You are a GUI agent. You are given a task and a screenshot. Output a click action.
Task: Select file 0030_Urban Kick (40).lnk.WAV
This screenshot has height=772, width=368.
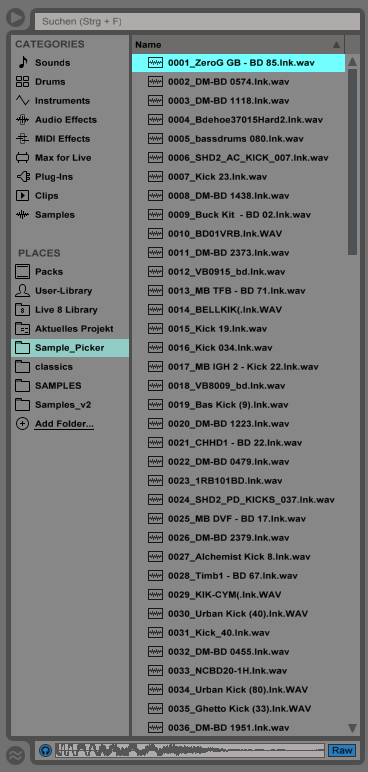point(238,614)
